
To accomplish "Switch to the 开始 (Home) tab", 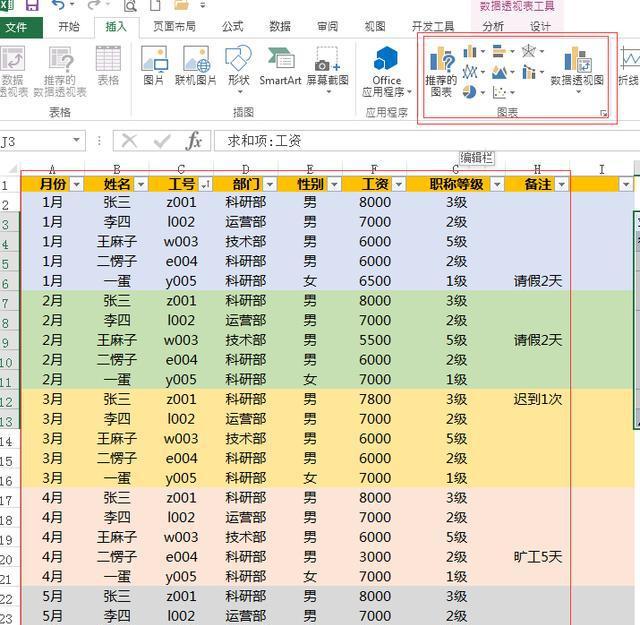I will [69, 27].
